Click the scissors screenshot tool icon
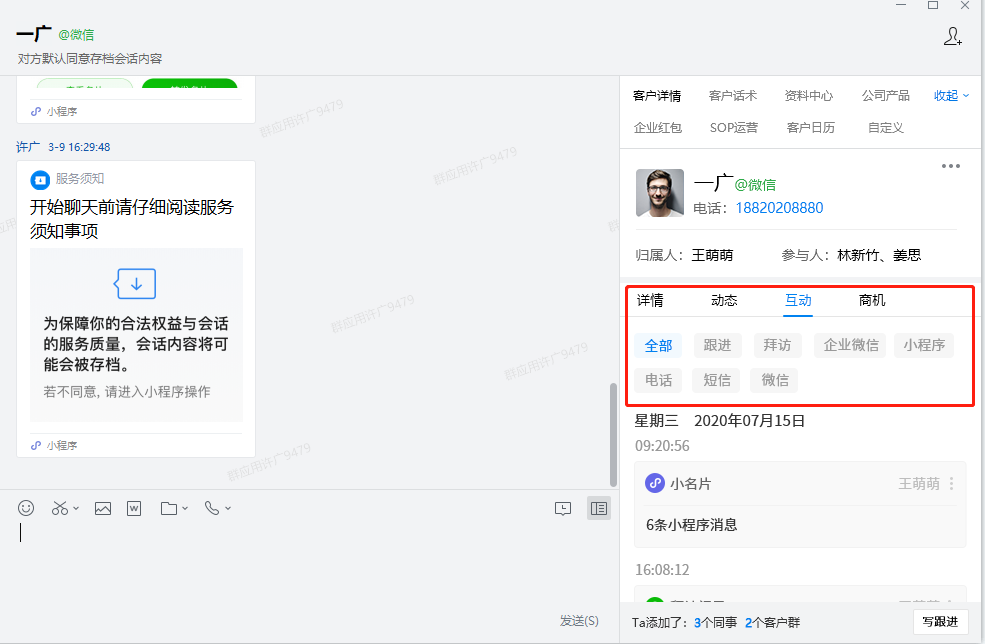The height and width of the screenshot is (644, 985). pyautogui.click(x=60, y=508)
